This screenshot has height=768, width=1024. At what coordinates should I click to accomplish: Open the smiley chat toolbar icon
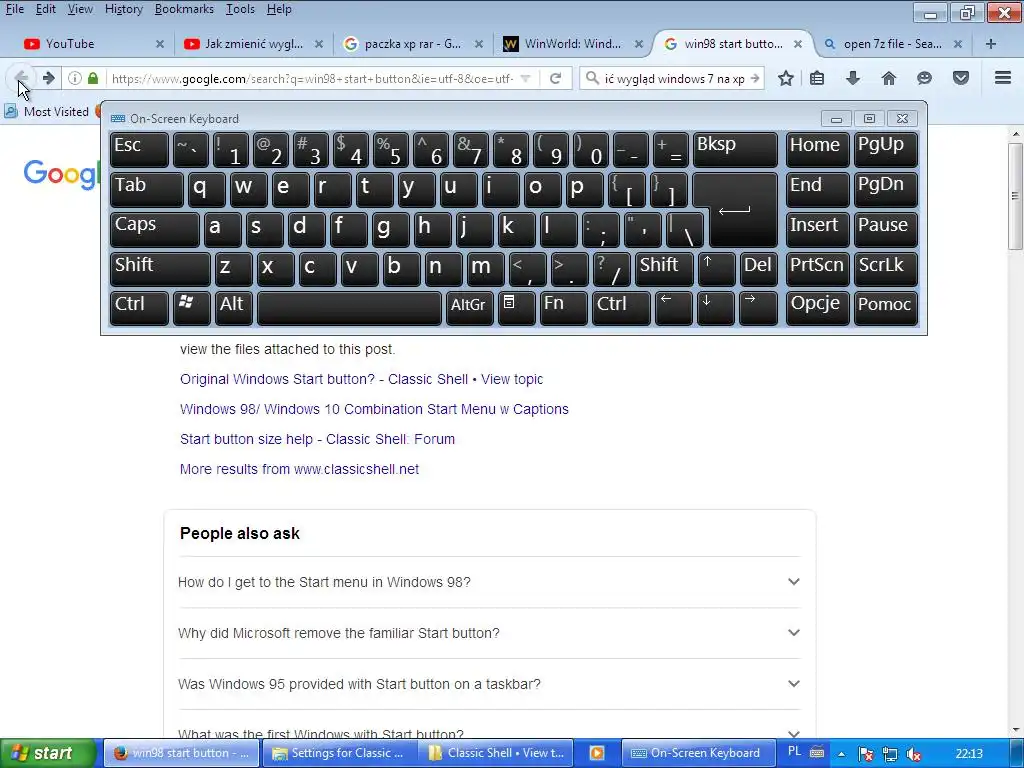tap(924, 78)
